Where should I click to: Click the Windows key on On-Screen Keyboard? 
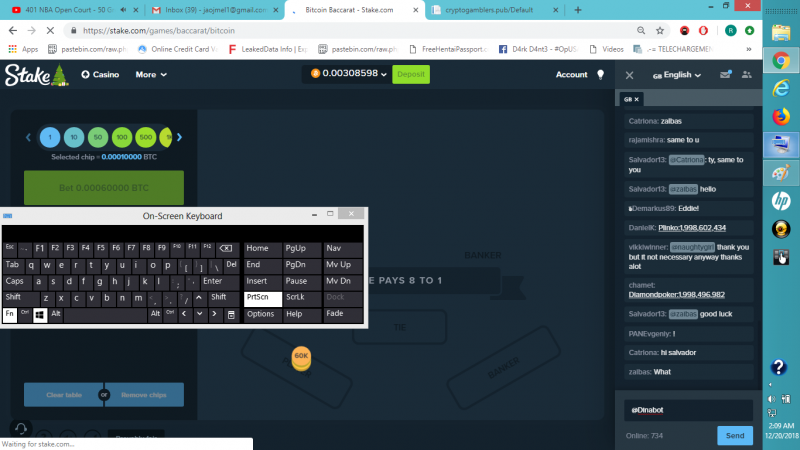point(40,315)
